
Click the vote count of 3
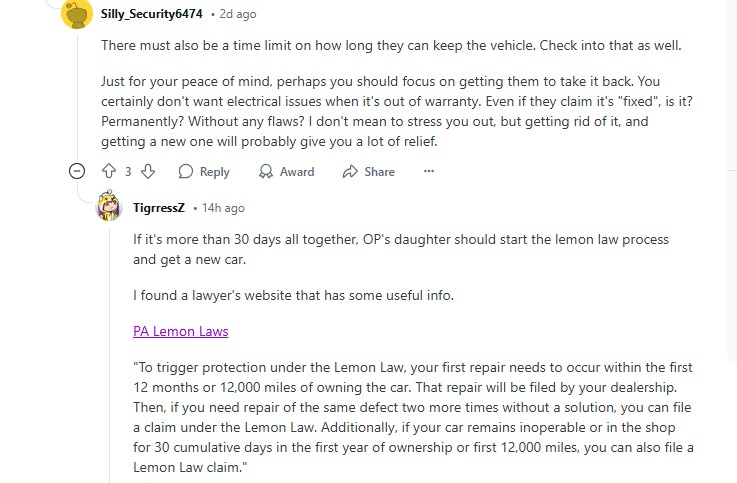(128, 172)
